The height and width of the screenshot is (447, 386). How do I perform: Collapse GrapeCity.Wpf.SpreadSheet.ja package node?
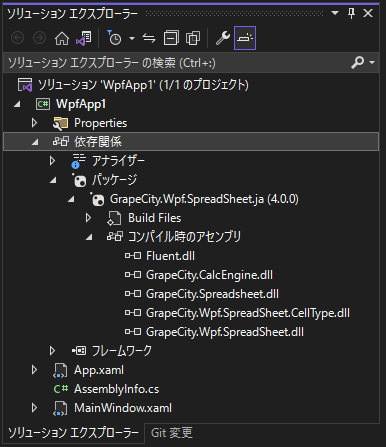click(x=71, y=199)
